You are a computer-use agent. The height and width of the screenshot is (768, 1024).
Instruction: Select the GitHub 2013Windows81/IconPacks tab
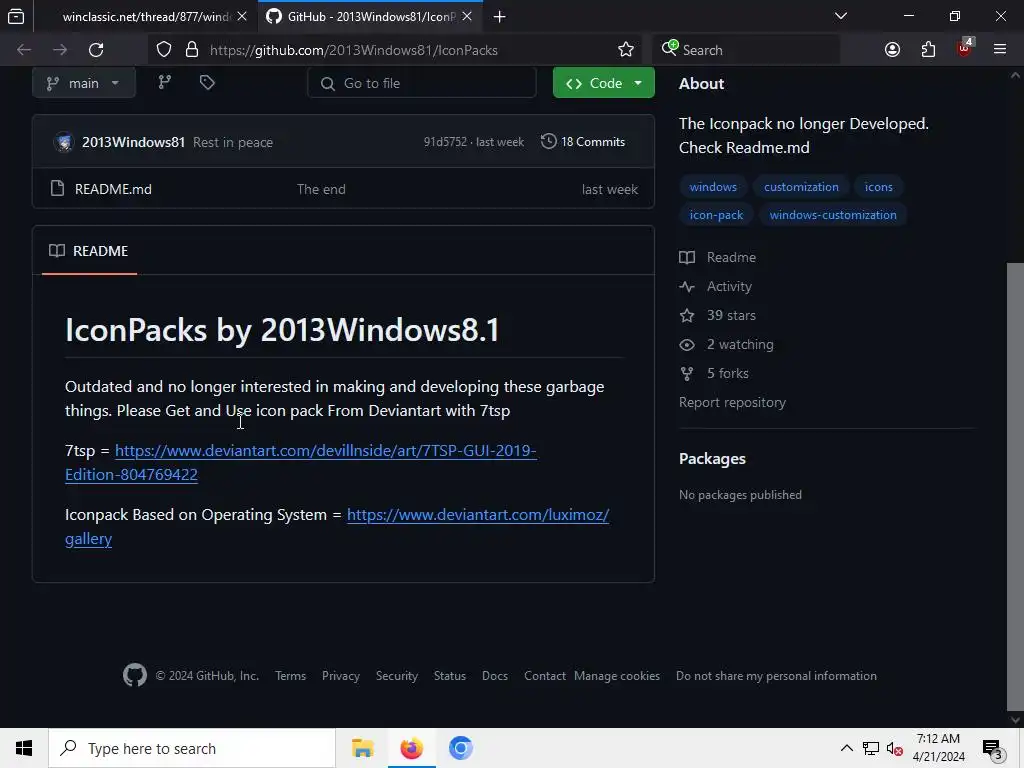point(370,16)
